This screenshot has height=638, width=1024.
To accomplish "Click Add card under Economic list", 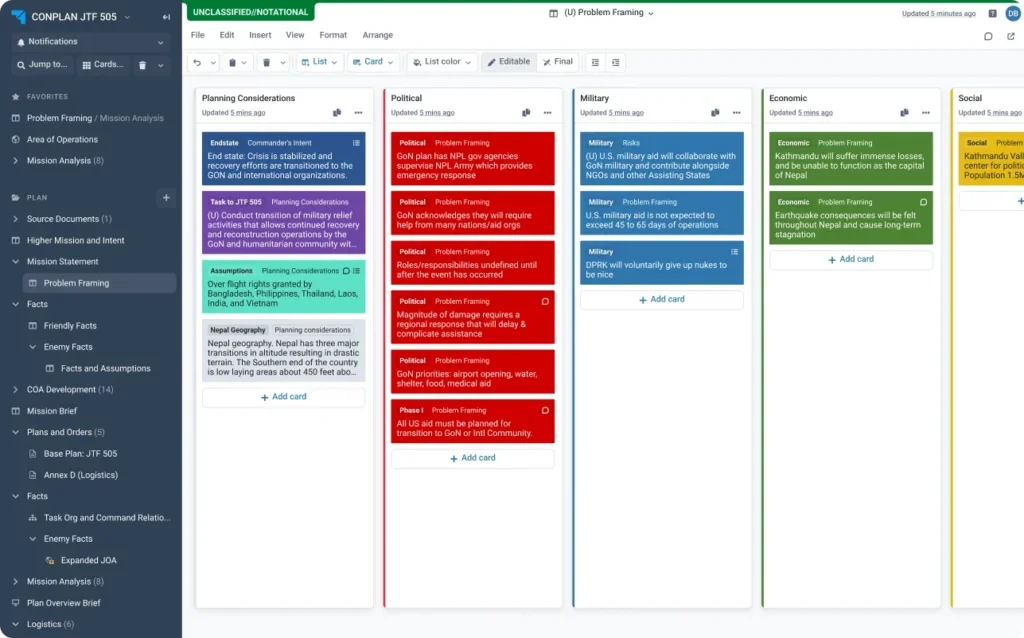I will (850, 260).
